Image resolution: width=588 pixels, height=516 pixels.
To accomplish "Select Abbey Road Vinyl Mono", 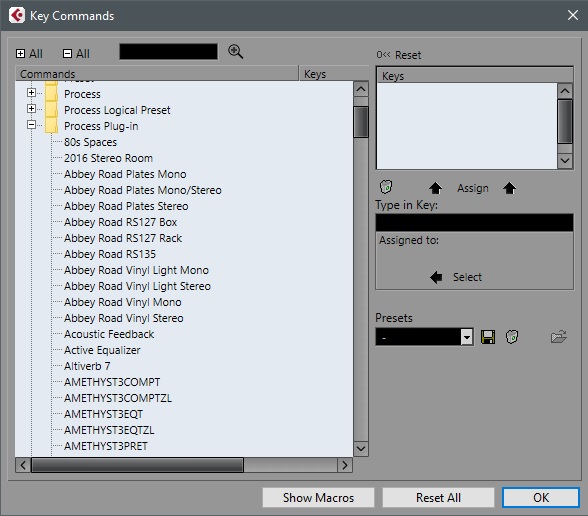I will point(123,302).
